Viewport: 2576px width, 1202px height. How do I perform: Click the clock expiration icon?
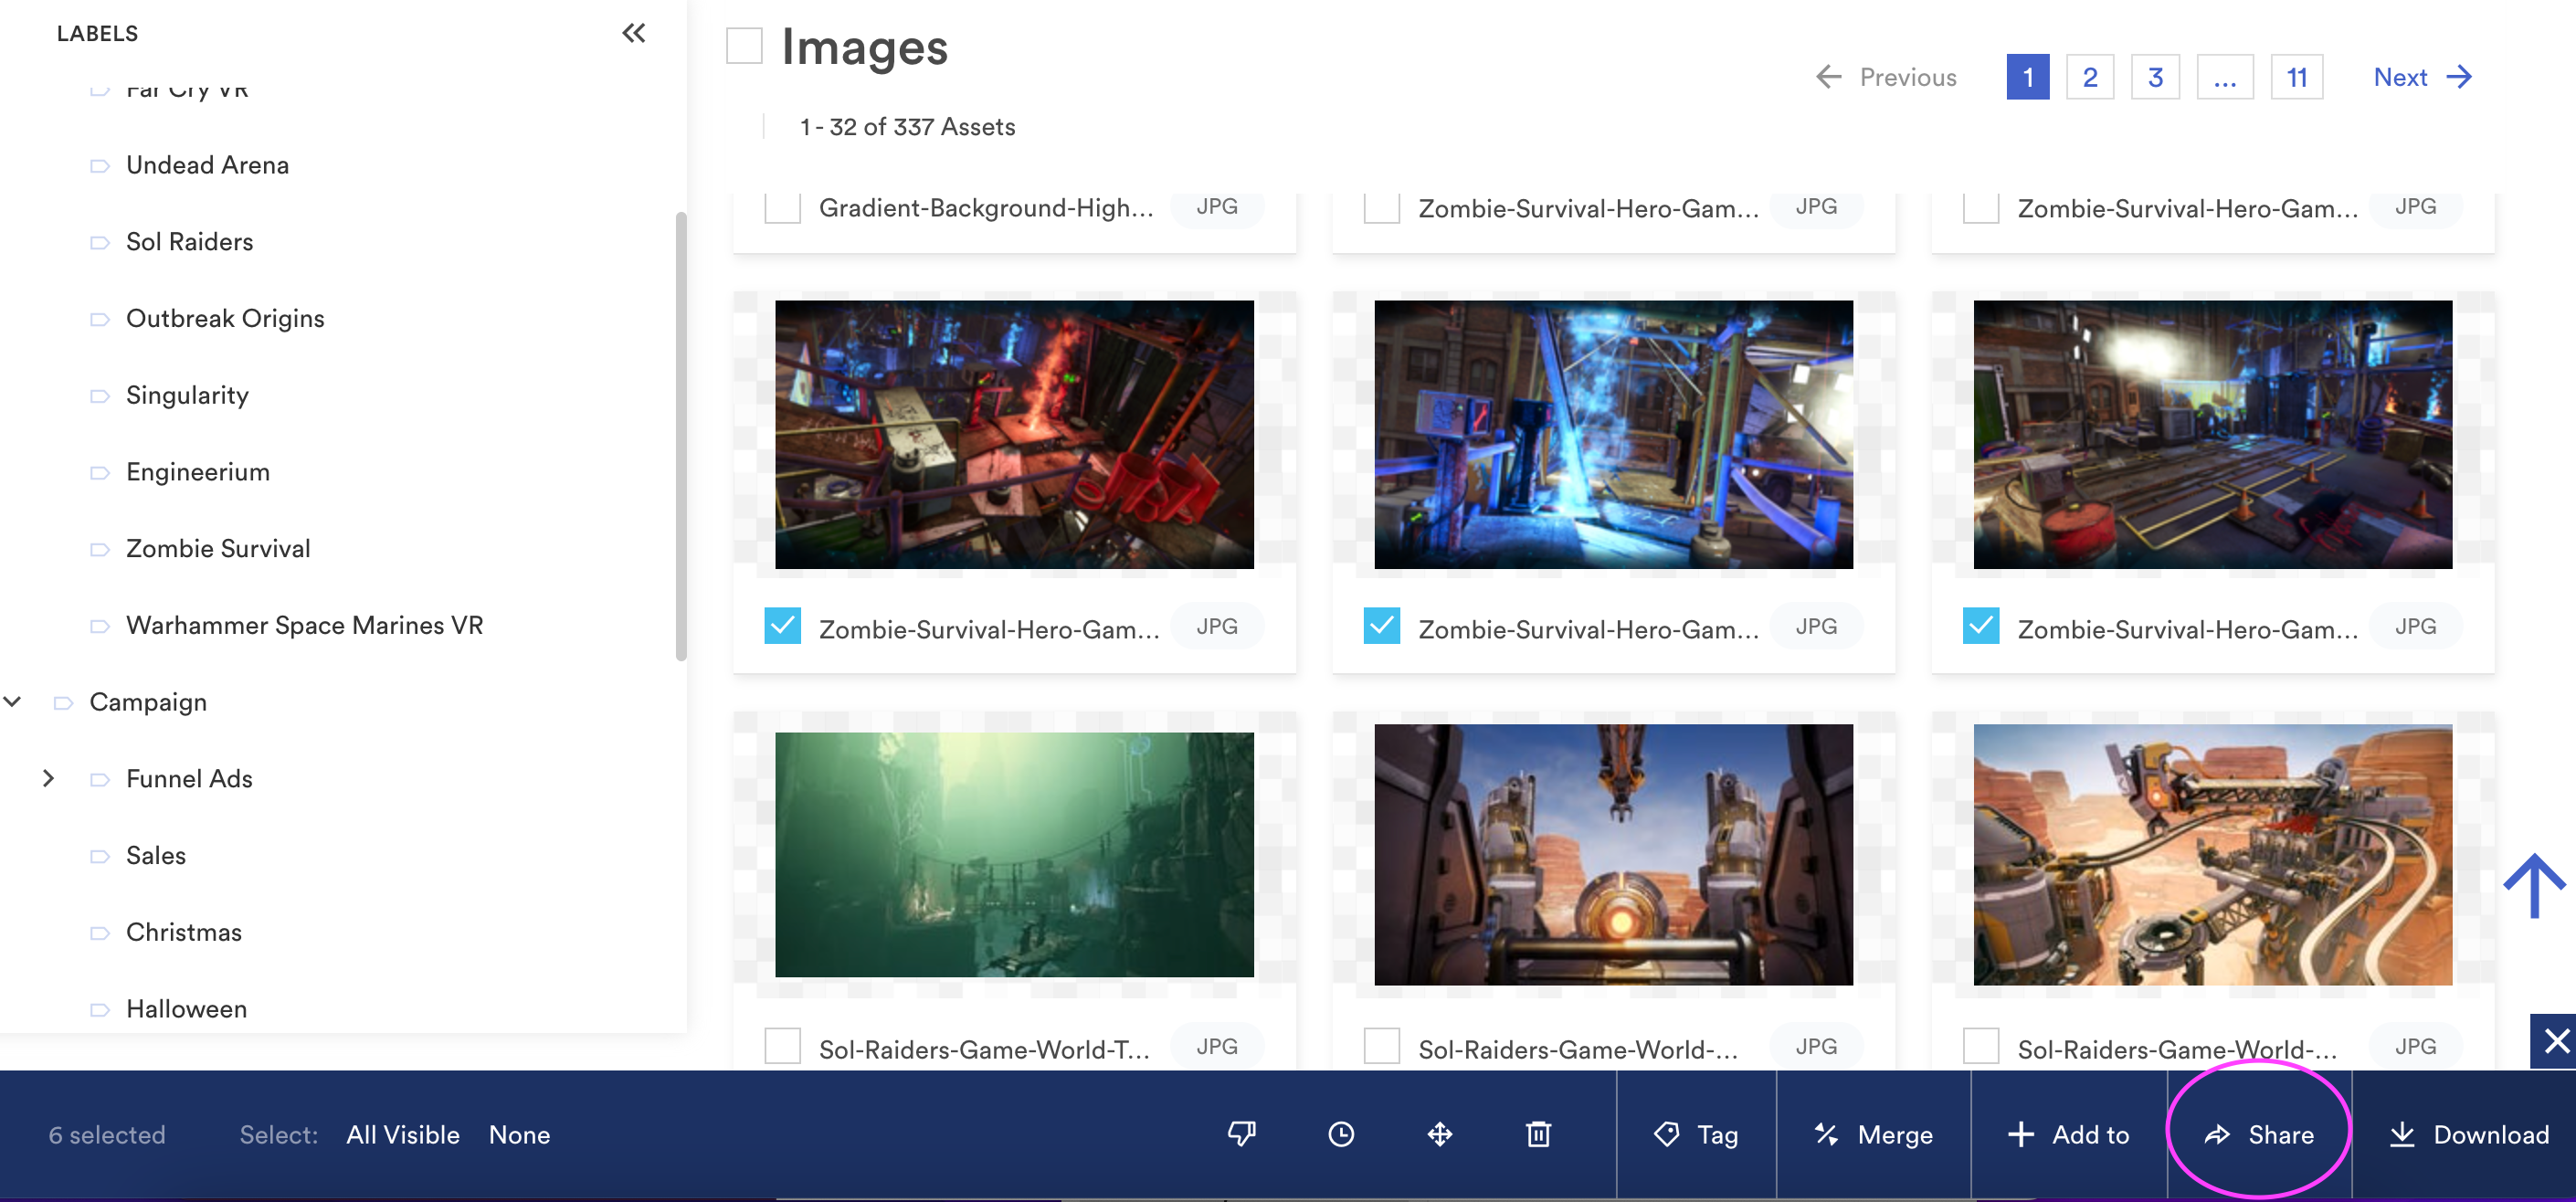coord(1340,1134)
